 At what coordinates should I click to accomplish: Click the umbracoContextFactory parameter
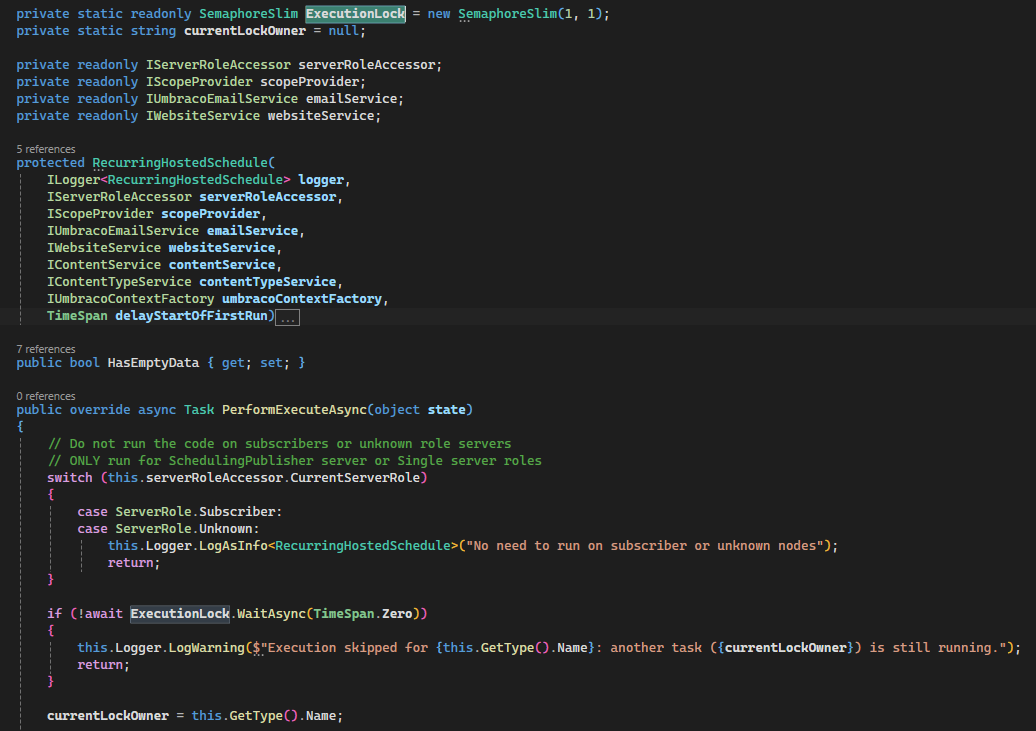click(x=302, y=299)
